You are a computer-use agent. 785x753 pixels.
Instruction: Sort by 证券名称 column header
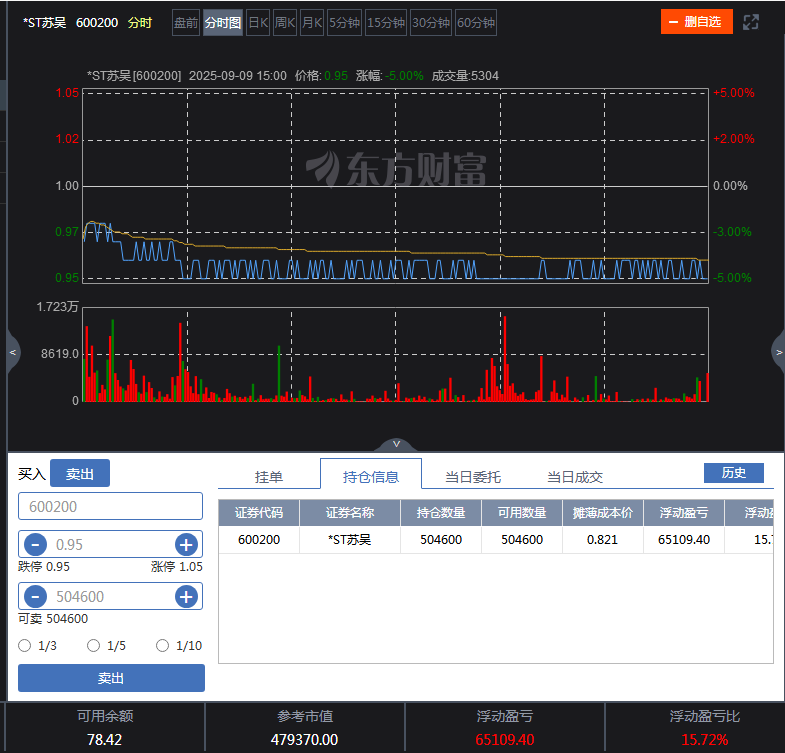point(350,513)
